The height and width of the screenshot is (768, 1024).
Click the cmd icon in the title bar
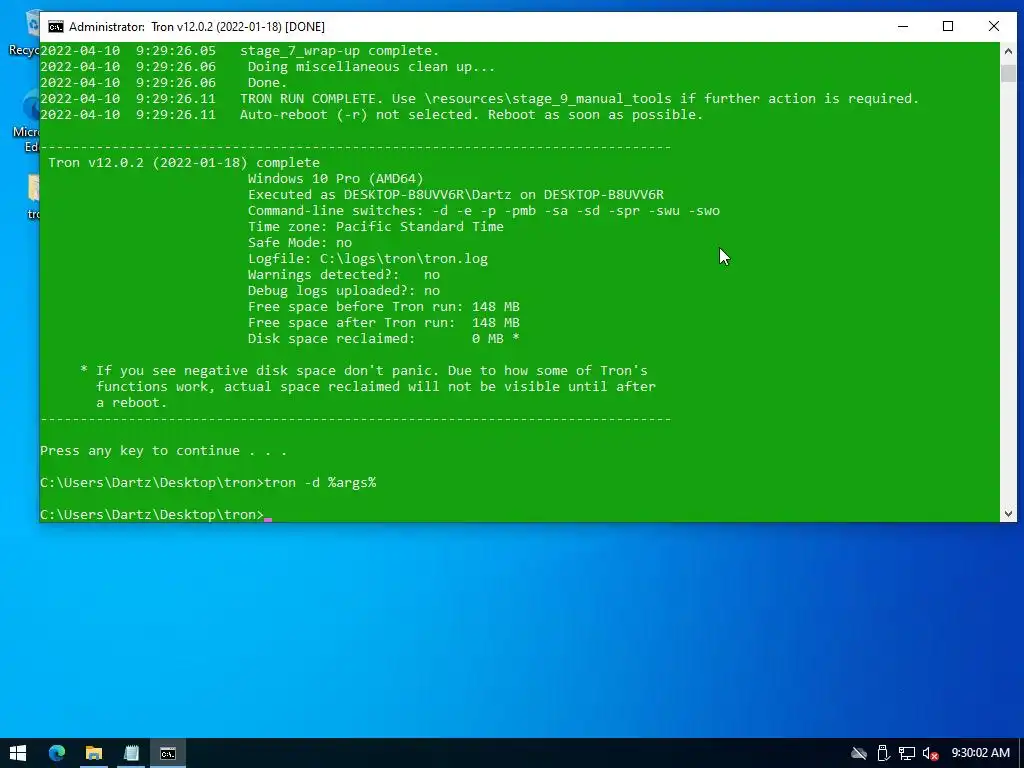(56, 27)
